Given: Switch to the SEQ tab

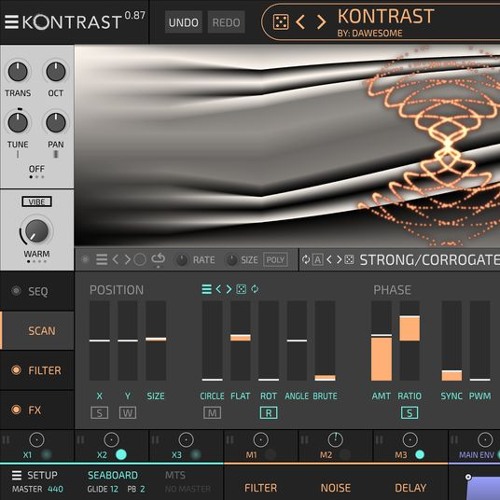Looking at the screenshot, I should (x=37, y=291).
